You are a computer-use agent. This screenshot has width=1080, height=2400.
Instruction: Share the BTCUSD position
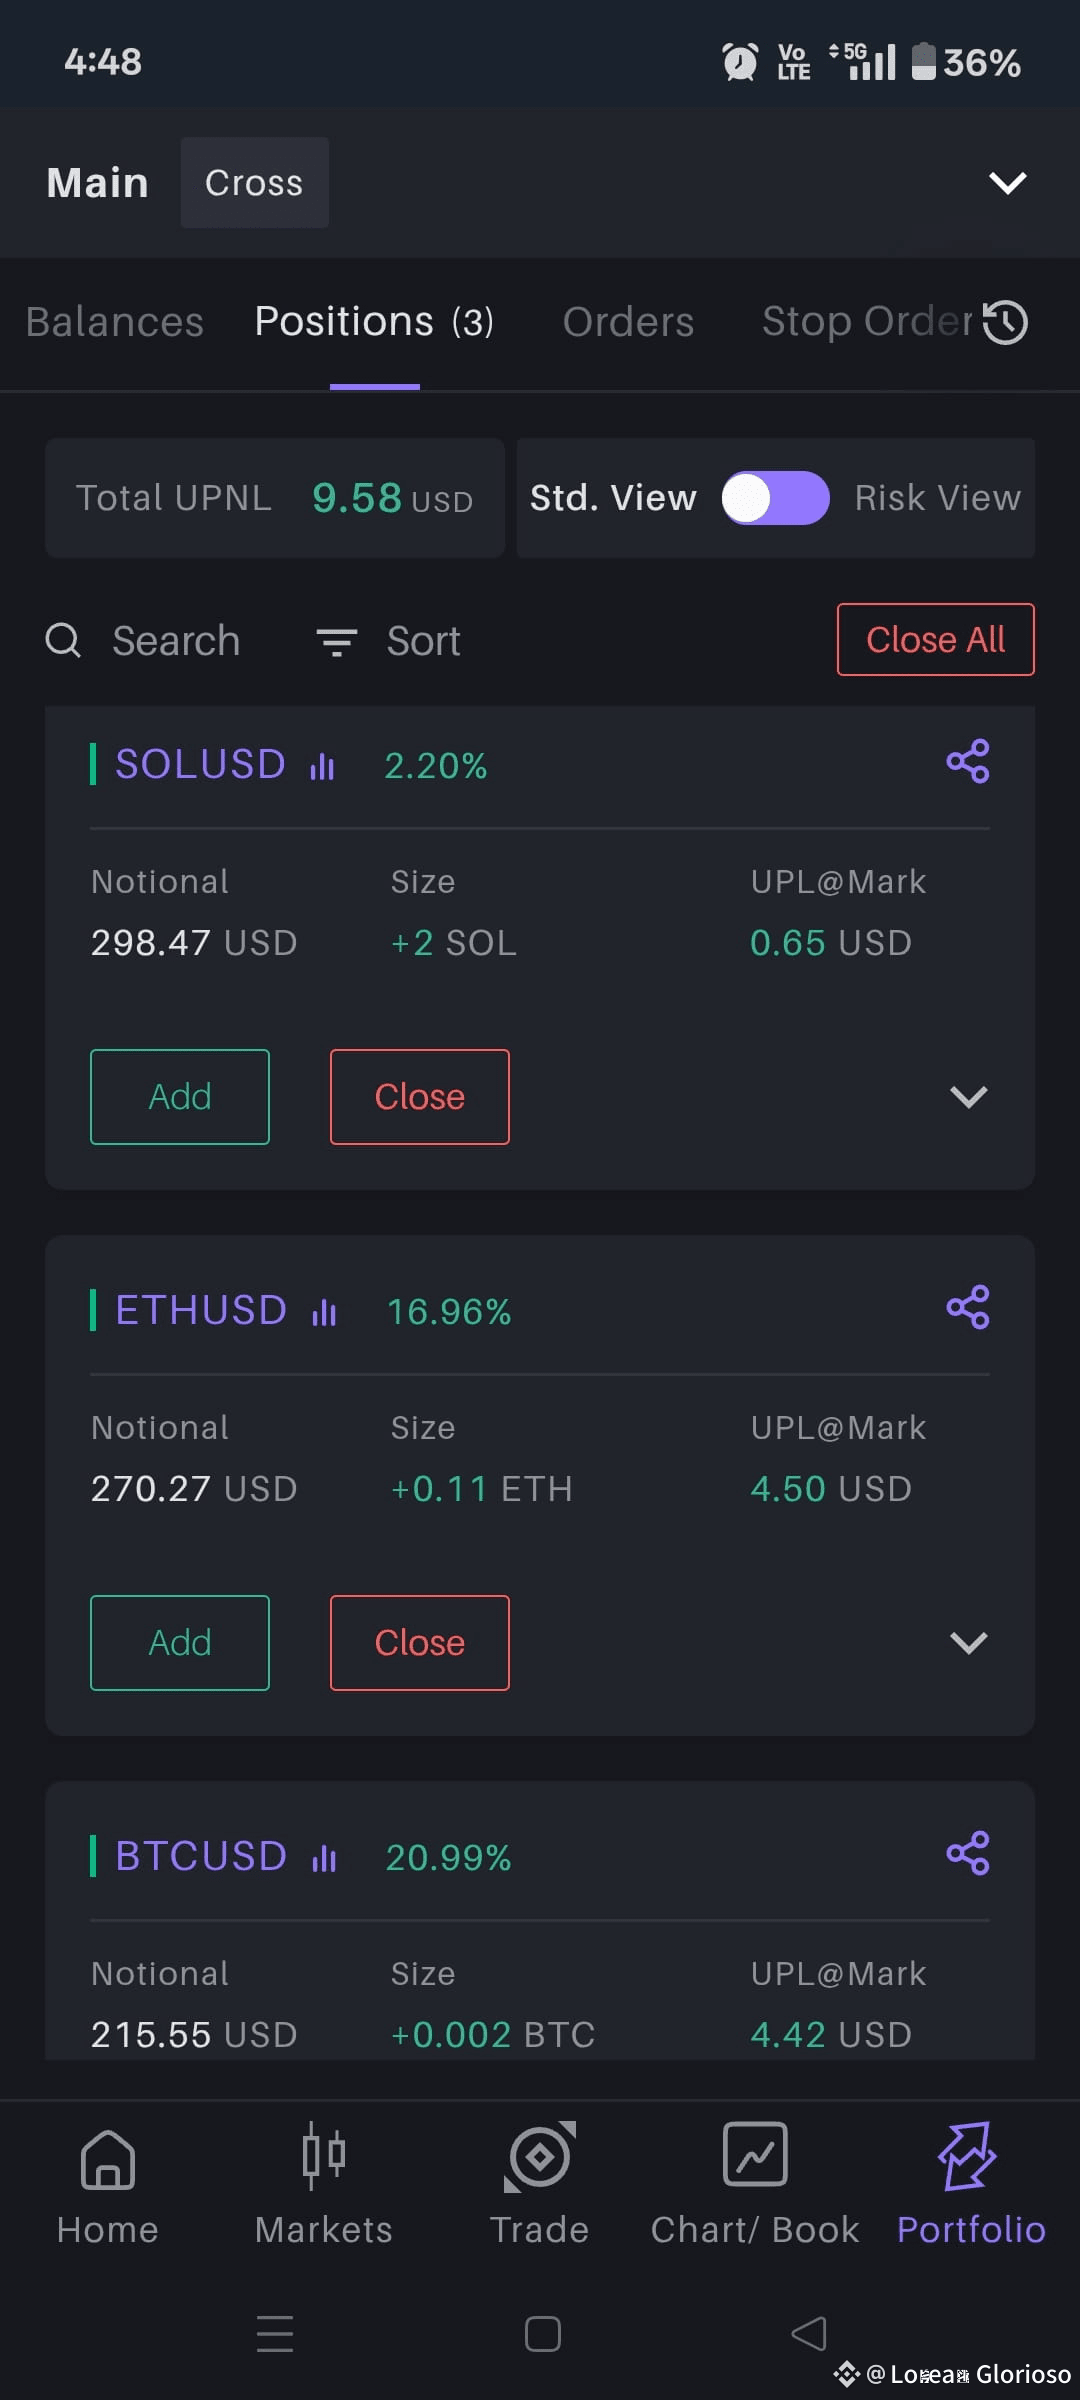pos(968,1854)
